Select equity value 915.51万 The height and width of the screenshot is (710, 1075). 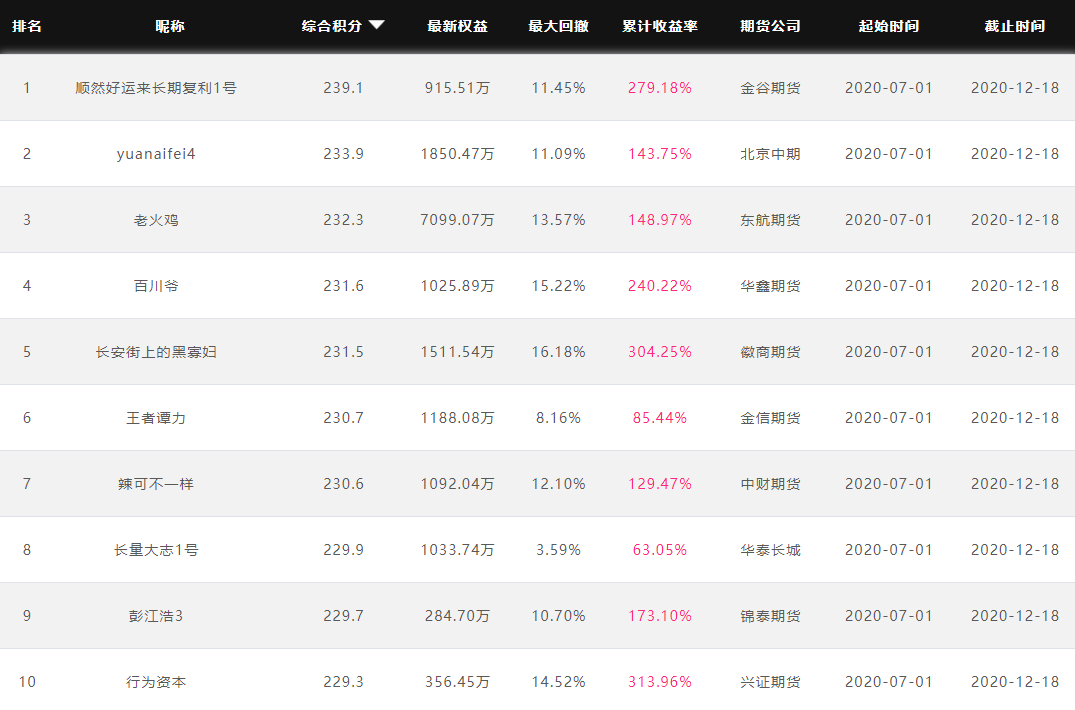457,88
